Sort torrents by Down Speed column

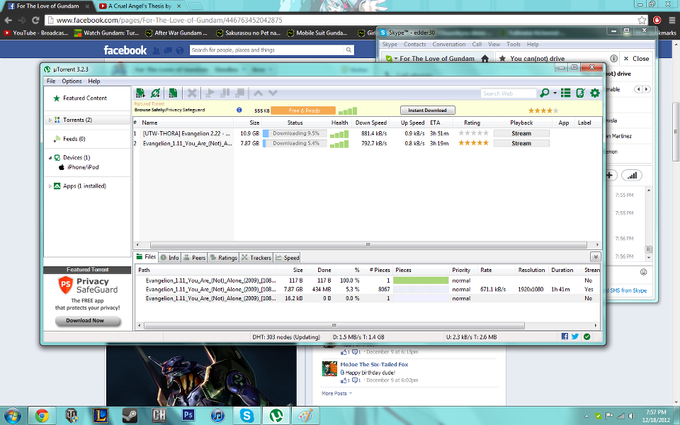371,123
